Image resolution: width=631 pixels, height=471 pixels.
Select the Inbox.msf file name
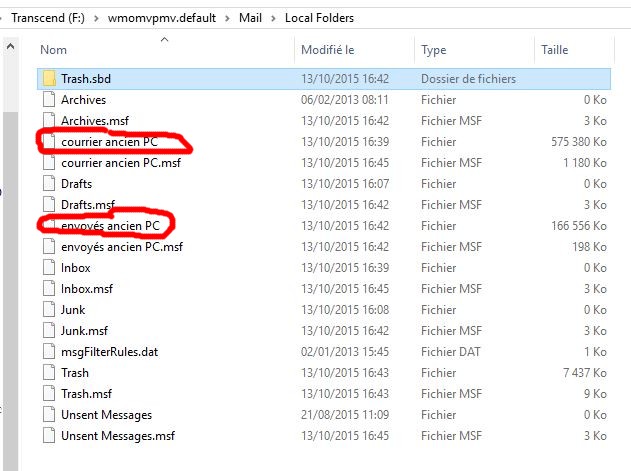point(87,289)
